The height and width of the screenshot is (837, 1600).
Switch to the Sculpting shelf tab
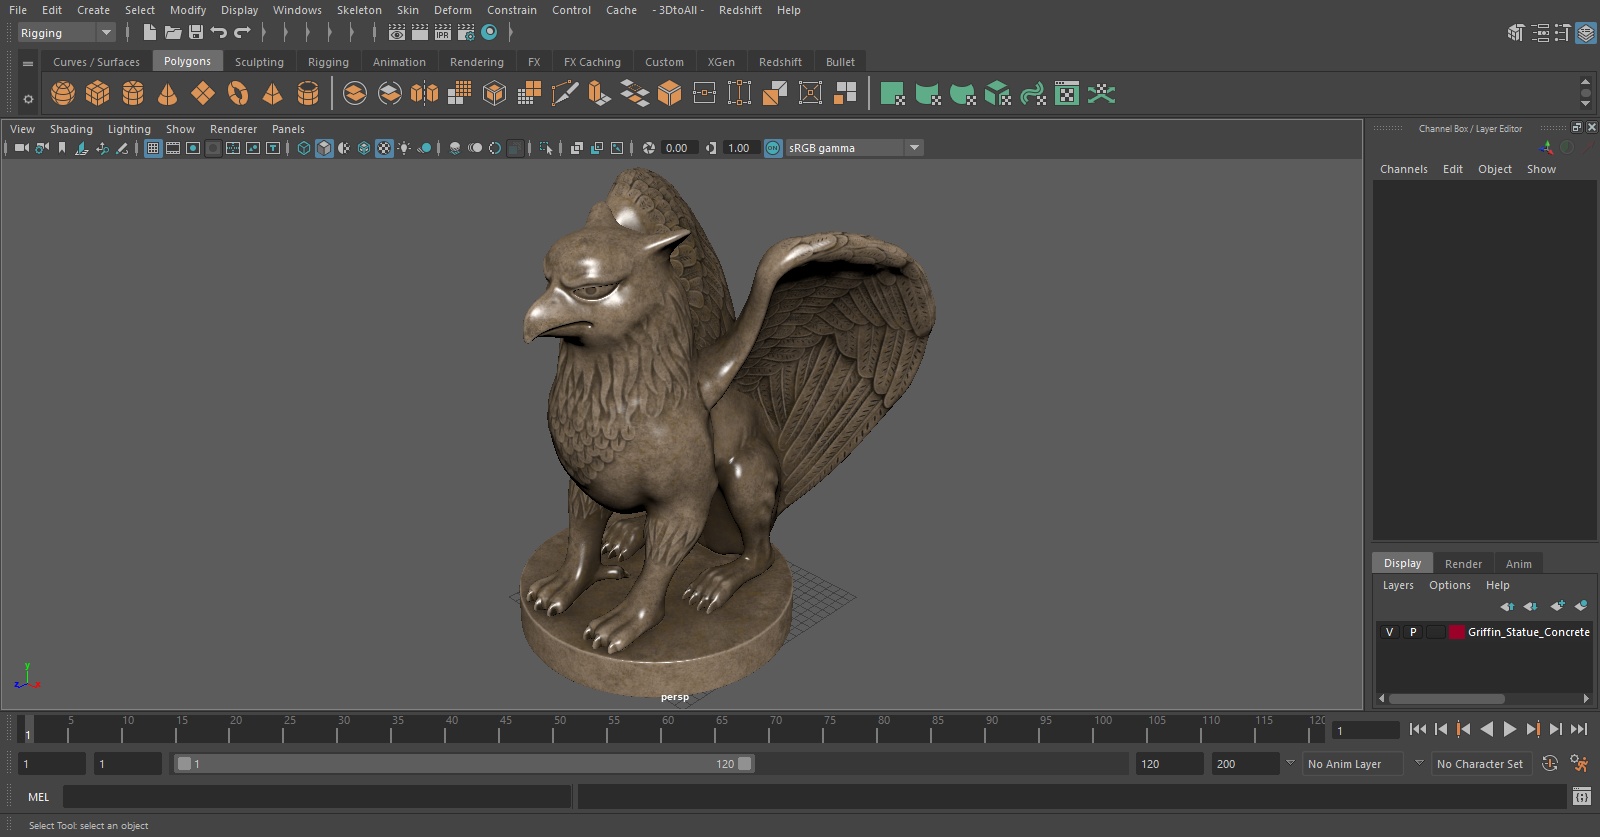point(259,62)
